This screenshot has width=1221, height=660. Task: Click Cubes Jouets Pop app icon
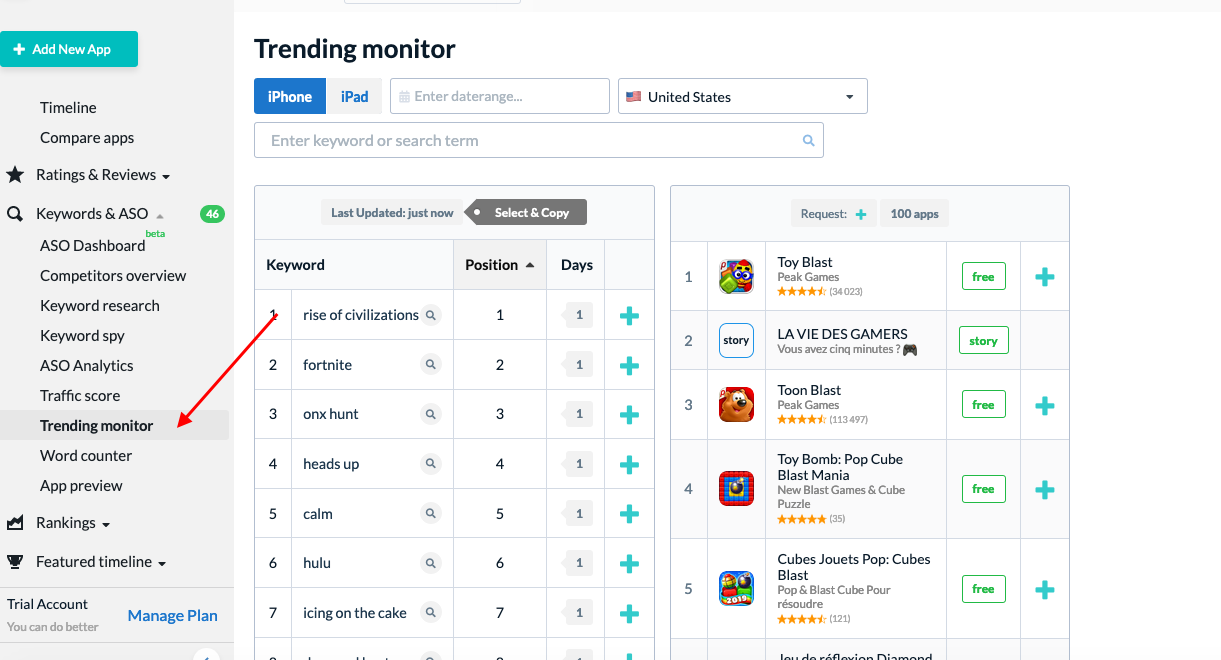(x=736, y=588)
